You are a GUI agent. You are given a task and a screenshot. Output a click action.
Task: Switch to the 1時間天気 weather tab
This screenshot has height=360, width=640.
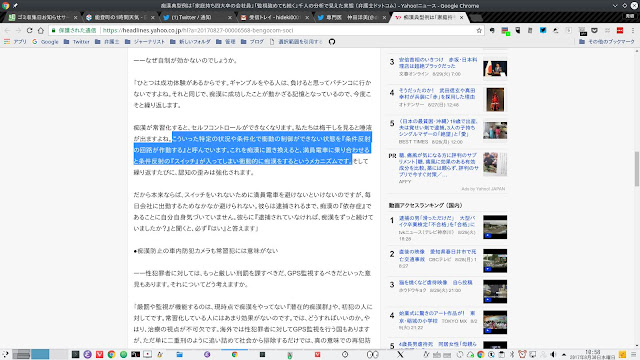pyautogui.click(x=119, y=18)
